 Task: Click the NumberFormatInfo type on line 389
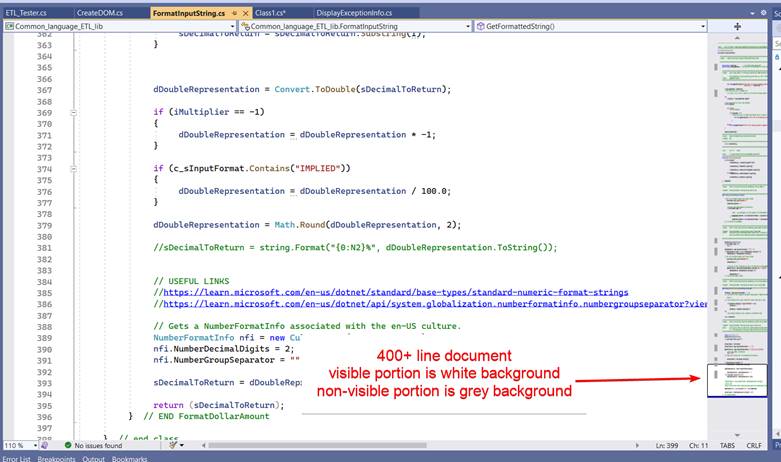click(x=194, y=338)
